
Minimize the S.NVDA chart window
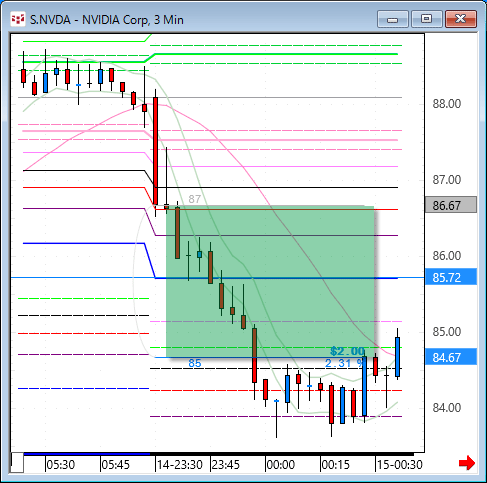[x=393, y=19]
